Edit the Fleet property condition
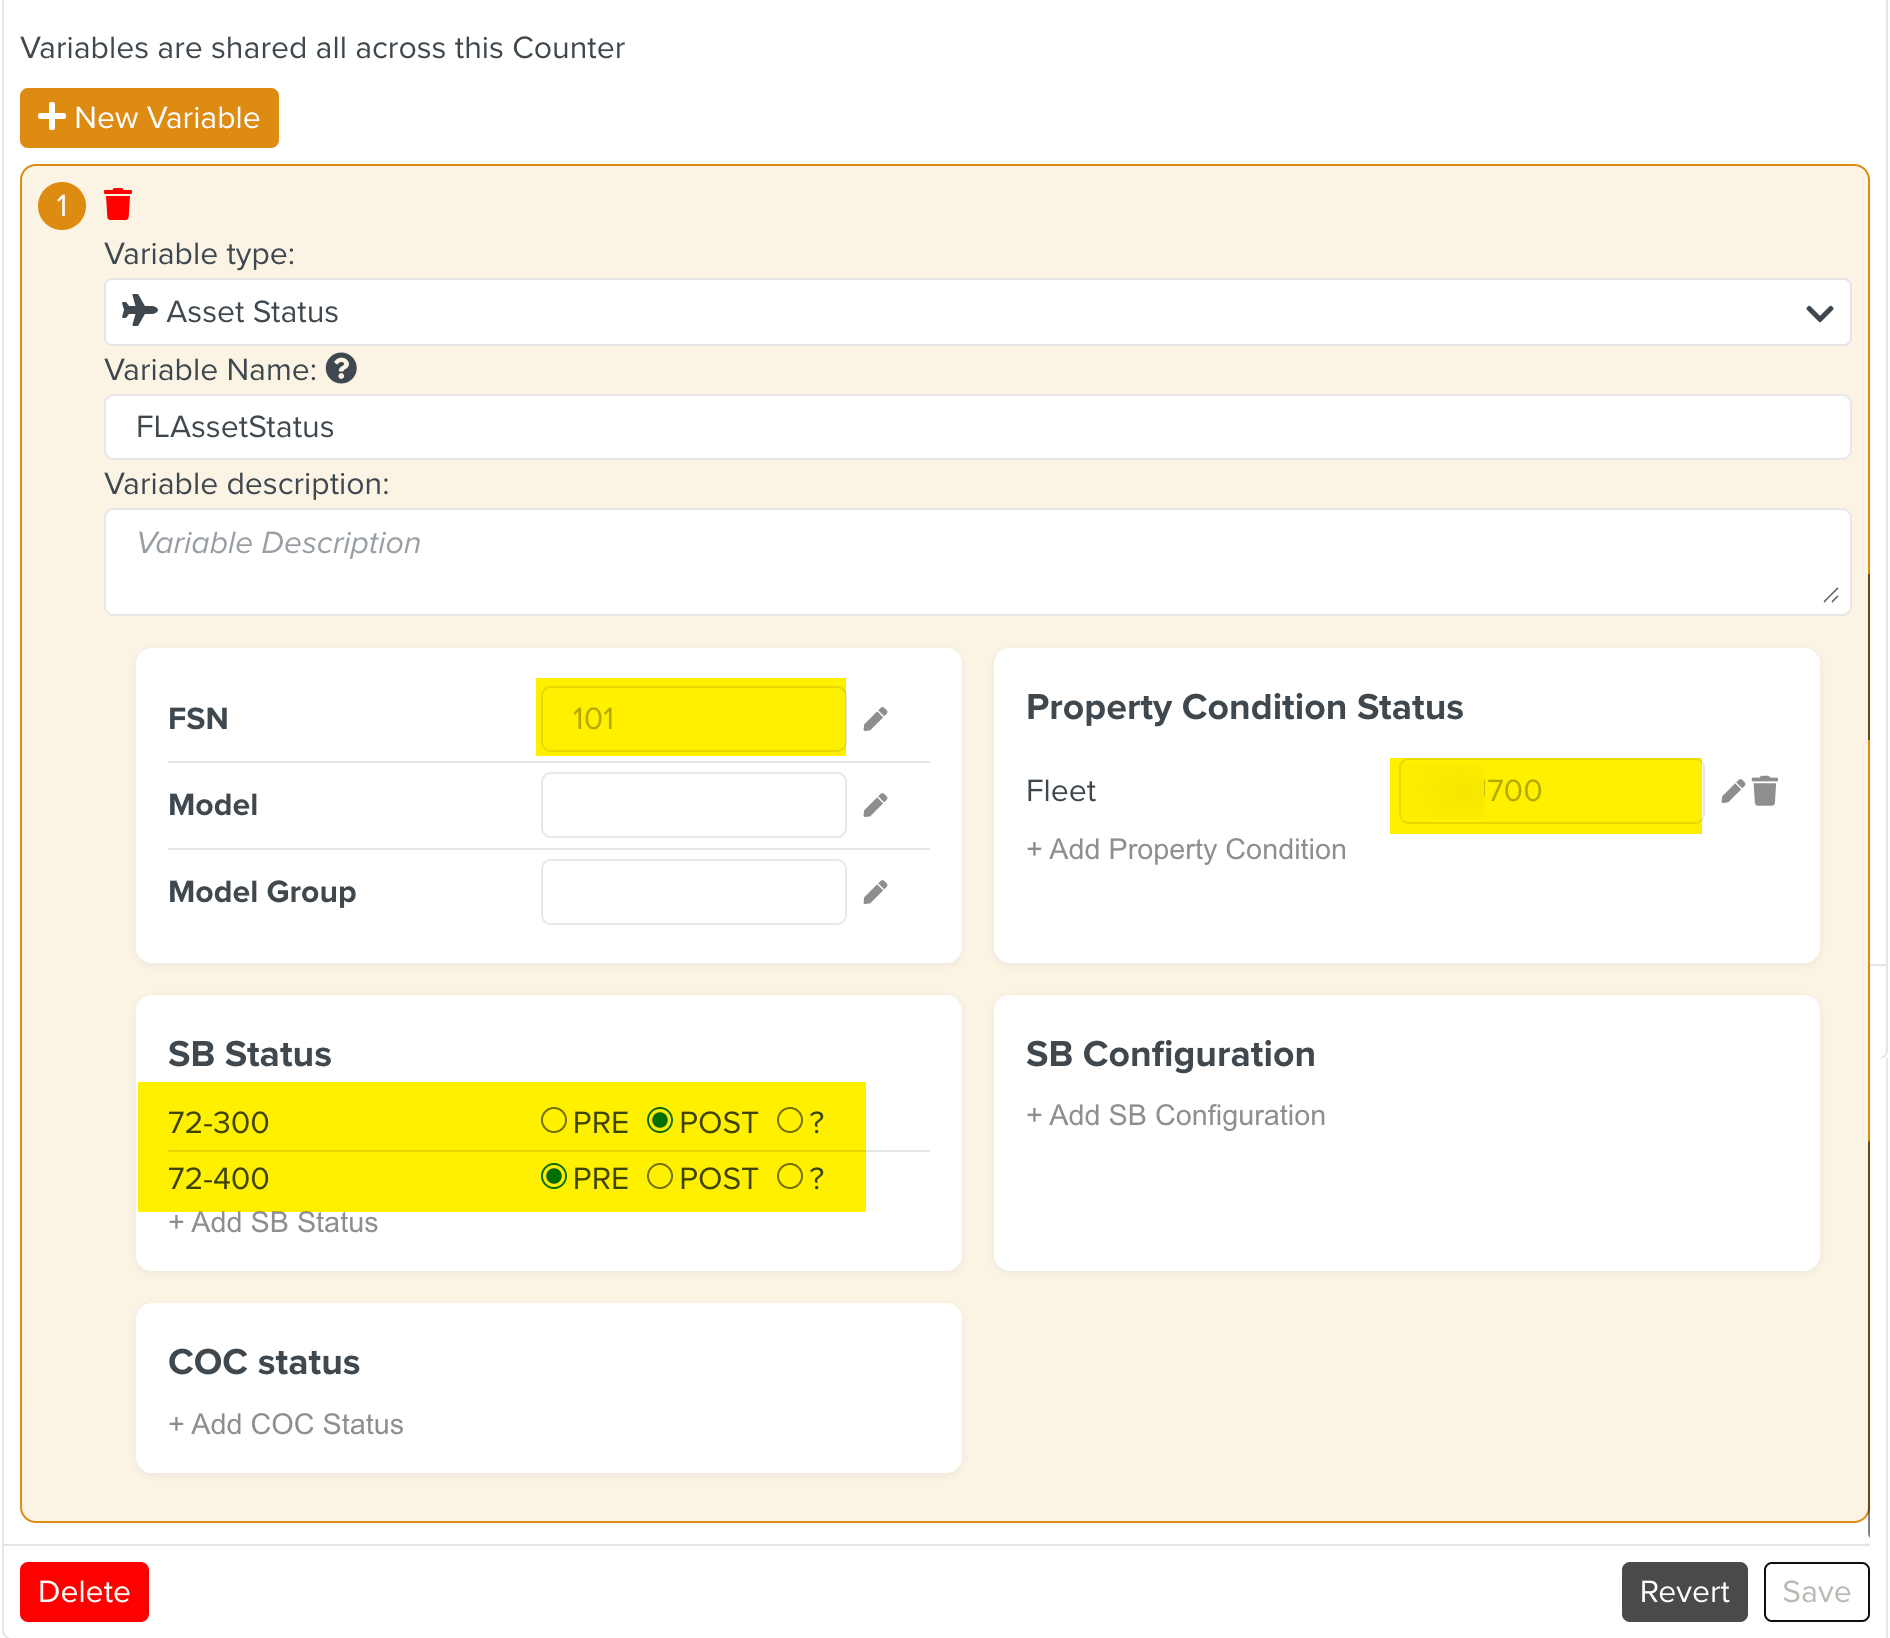 (1733, 791)
